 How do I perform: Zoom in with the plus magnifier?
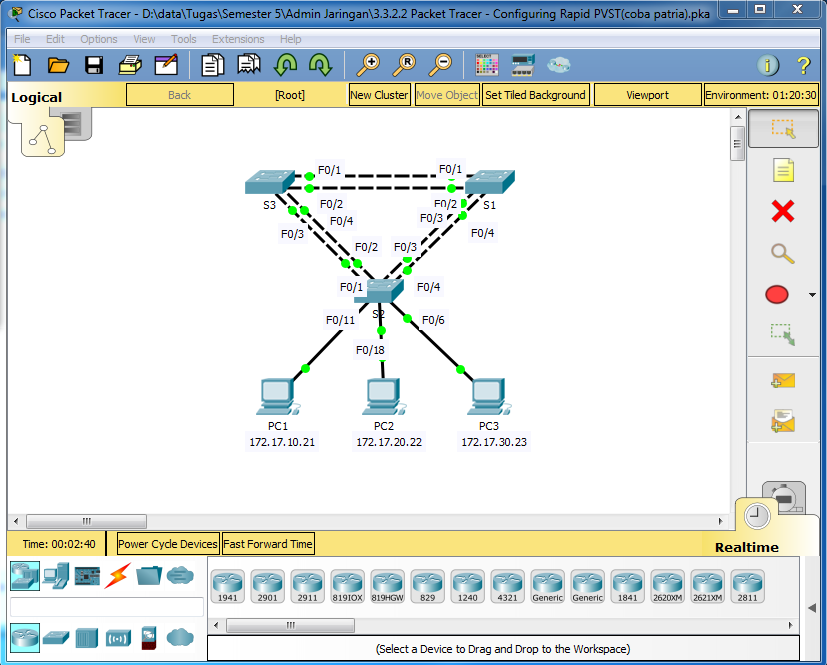point(368,65)
